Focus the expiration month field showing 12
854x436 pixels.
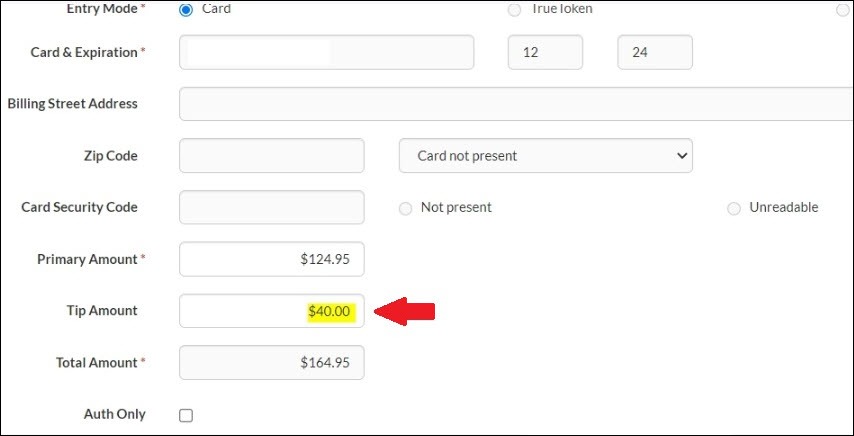545,53
